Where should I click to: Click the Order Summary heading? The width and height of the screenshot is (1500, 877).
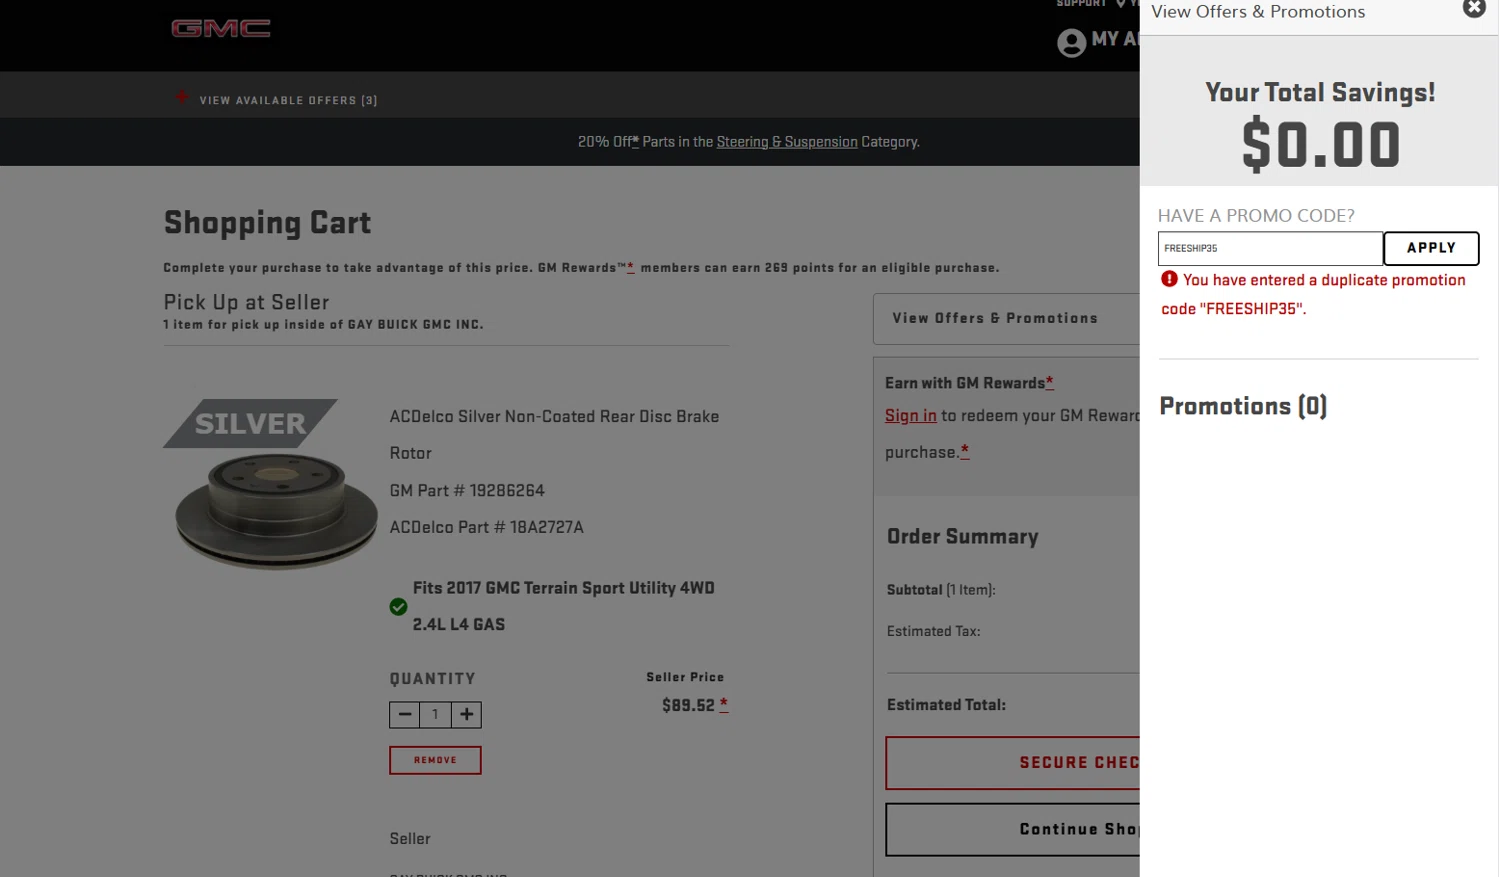point(963,537)
